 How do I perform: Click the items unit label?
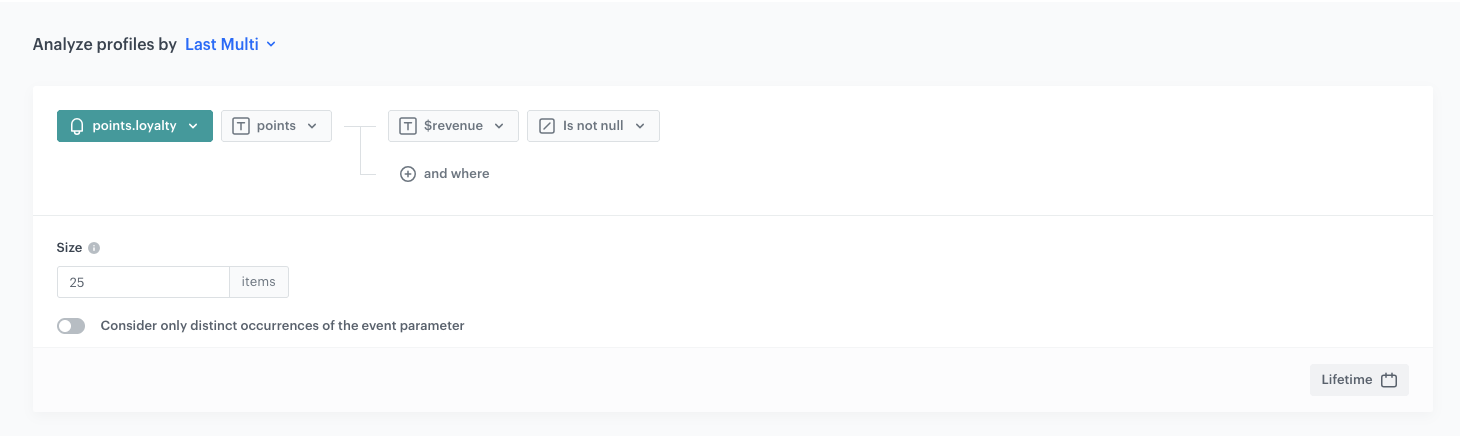point(259,282)
